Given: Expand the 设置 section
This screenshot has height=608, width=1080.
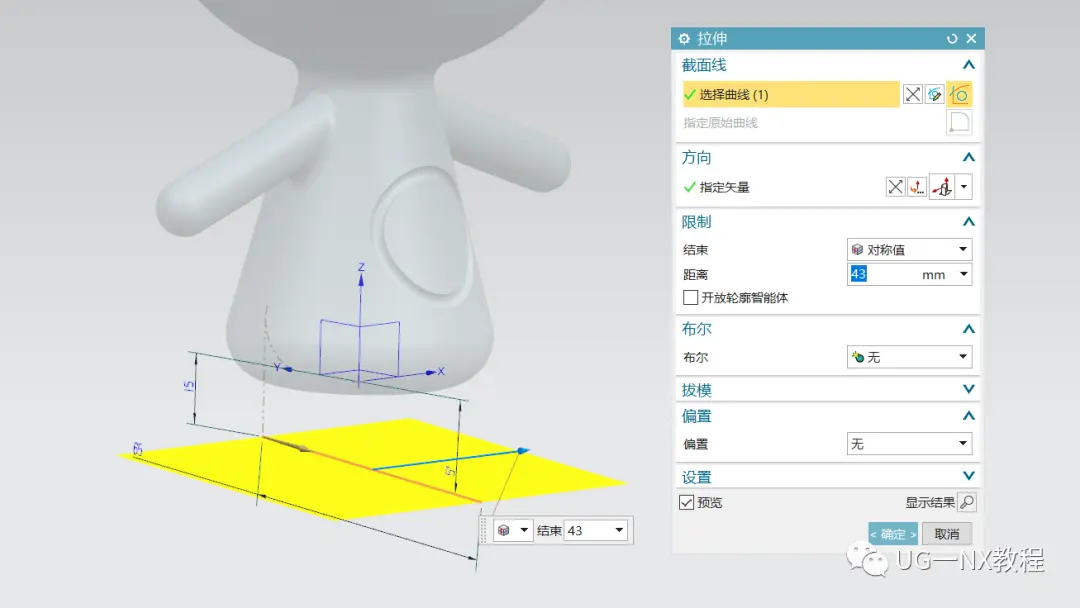Looking at the screenshot, I should [x=968, y=476].
